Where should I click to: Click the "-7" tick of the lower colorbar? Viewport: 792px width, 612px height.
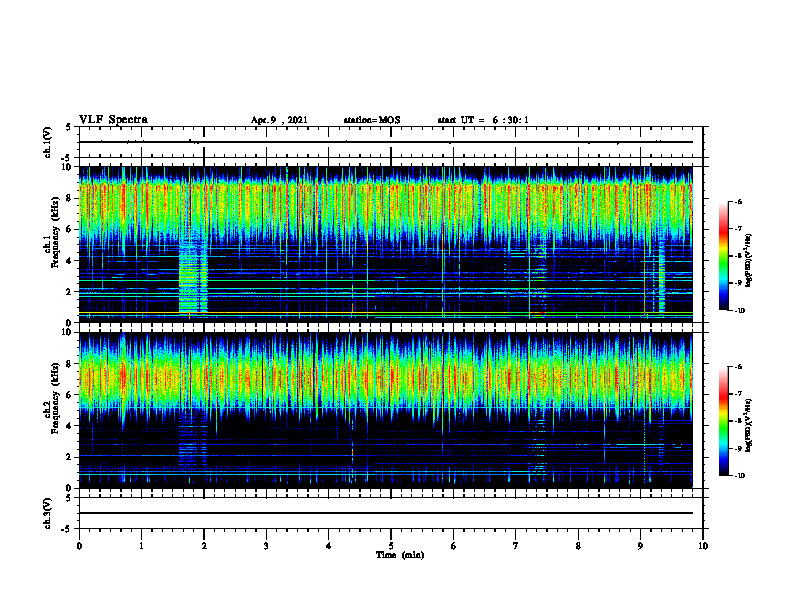point(738,394)
